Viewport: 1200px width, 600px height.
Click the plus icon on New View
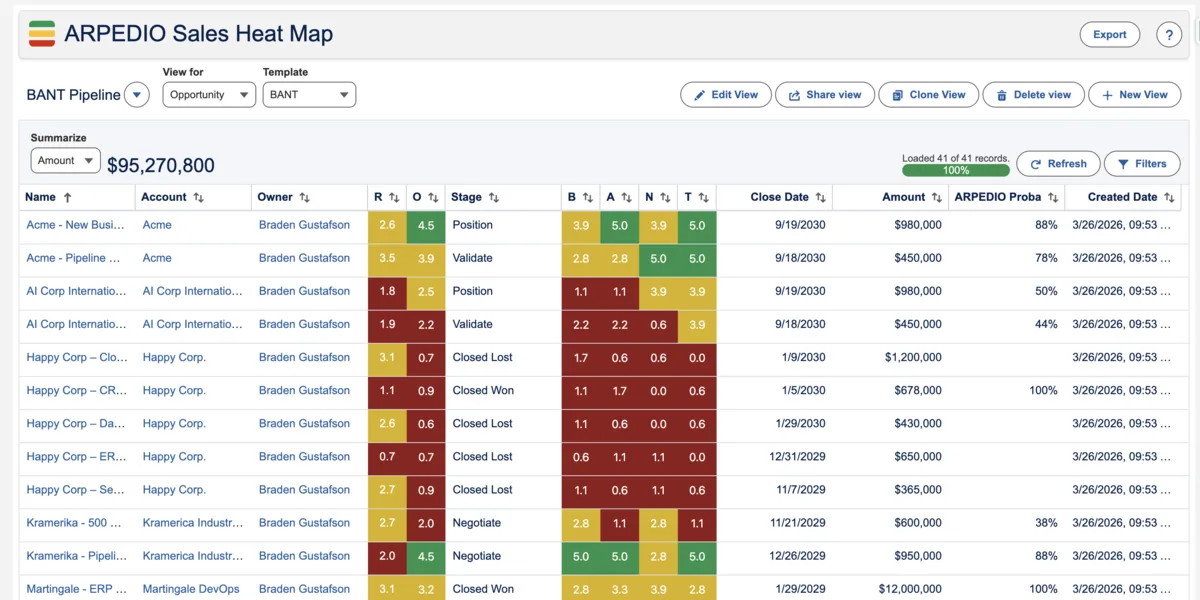[x=1109, y=94]
